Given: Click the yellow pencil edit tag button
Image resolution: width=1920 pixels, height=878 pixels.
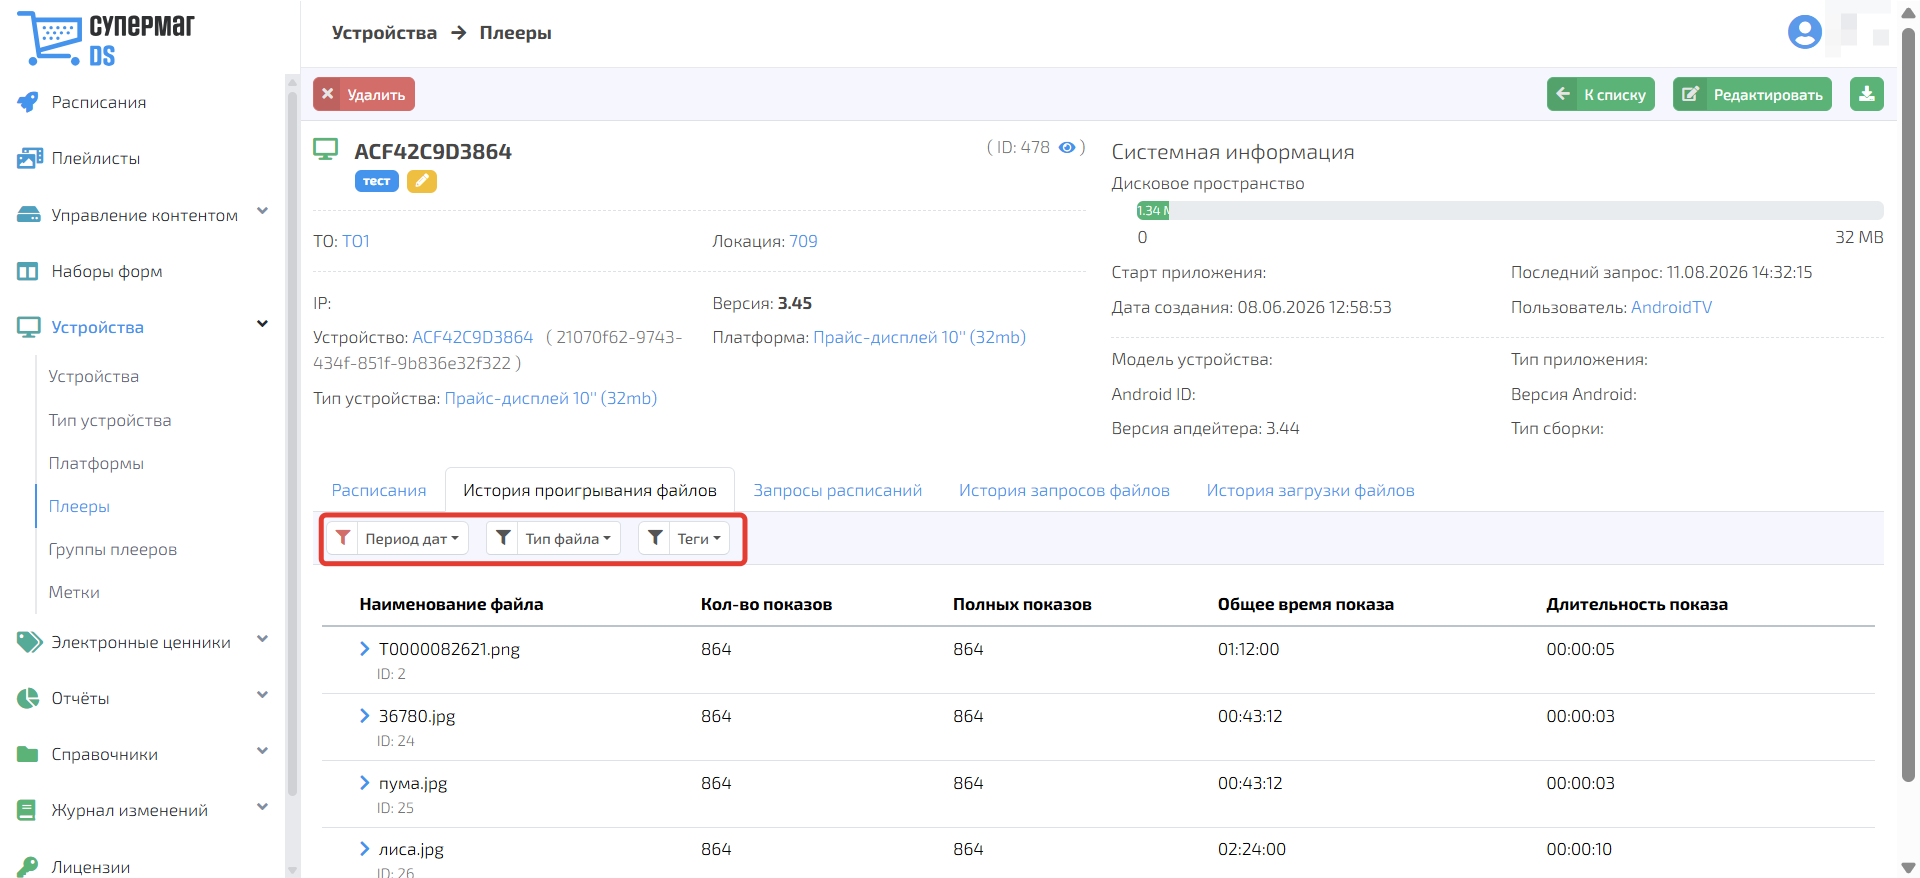Looking at the screenshot, I should tap(422, 181).
